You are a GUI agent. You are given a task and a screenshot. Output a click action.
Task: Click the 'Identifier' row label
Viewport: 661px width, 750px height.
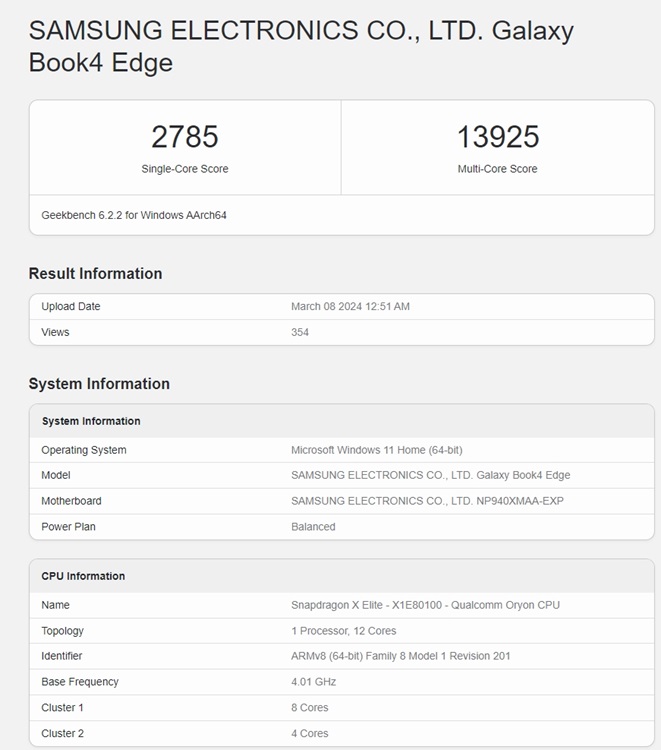(x=62, y=656)
